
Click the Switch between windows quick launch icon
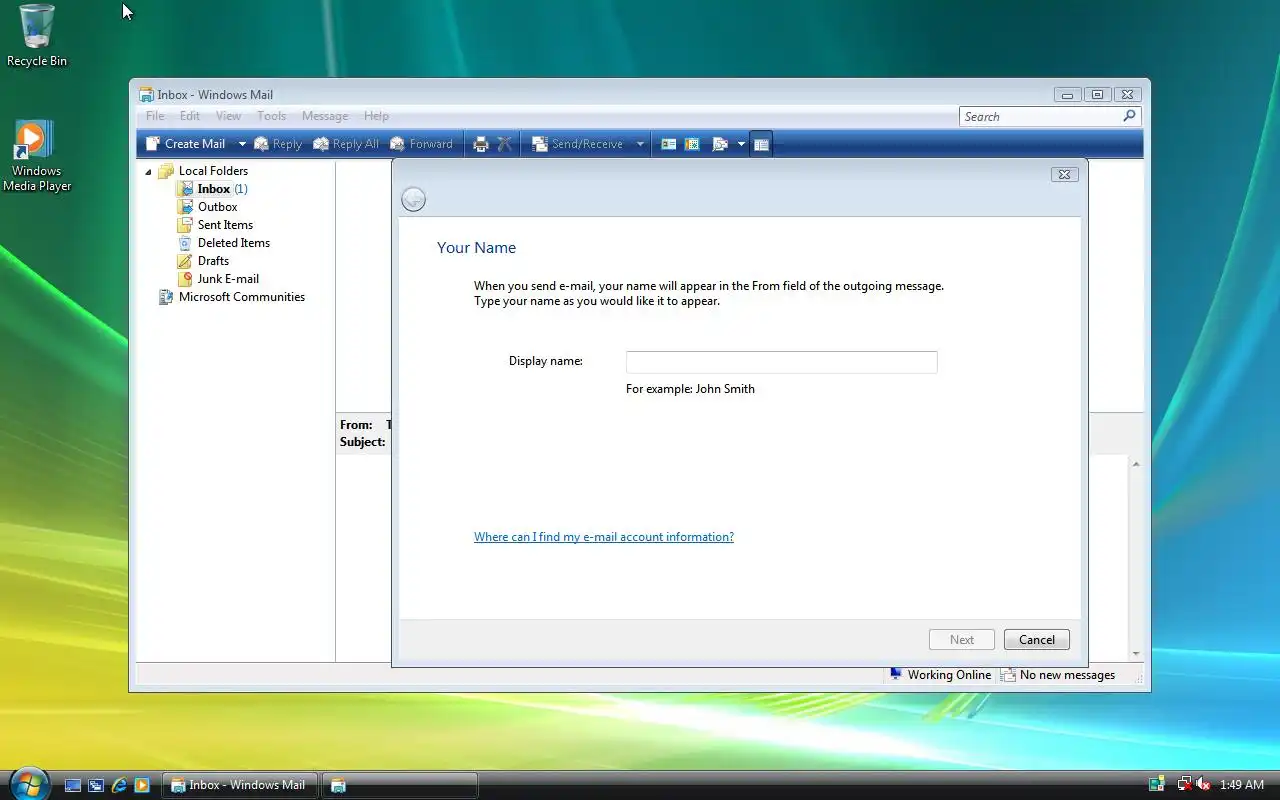[x=96, y=785]
